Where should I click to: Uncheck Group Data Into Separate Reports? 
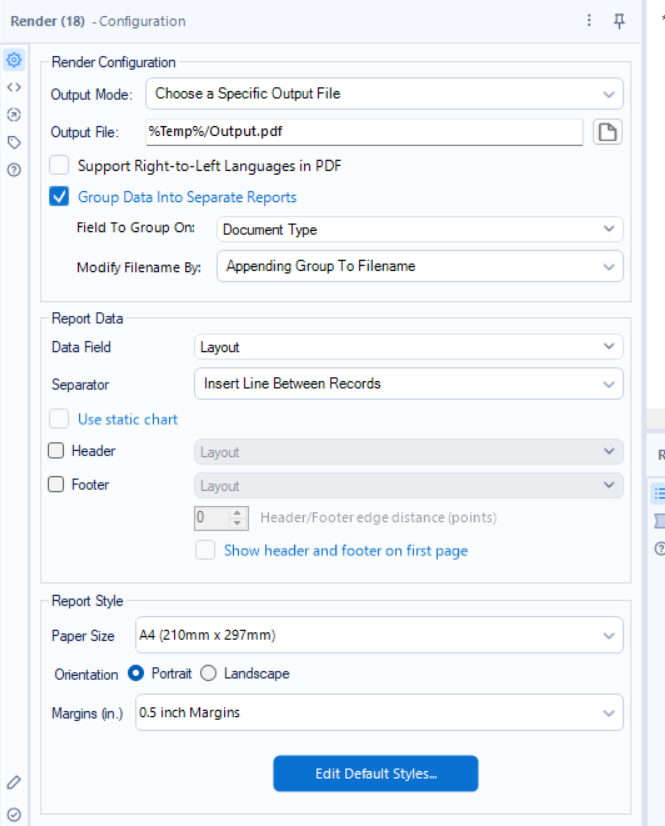point(58,197)
